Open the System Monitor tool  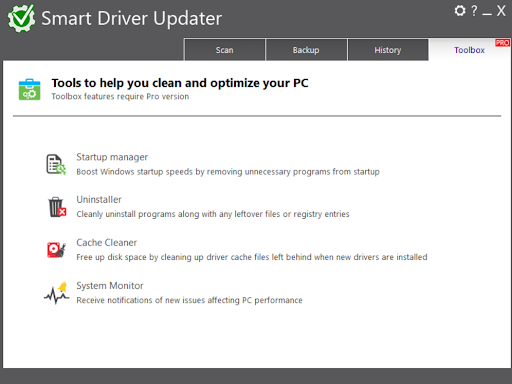[110, 286]
